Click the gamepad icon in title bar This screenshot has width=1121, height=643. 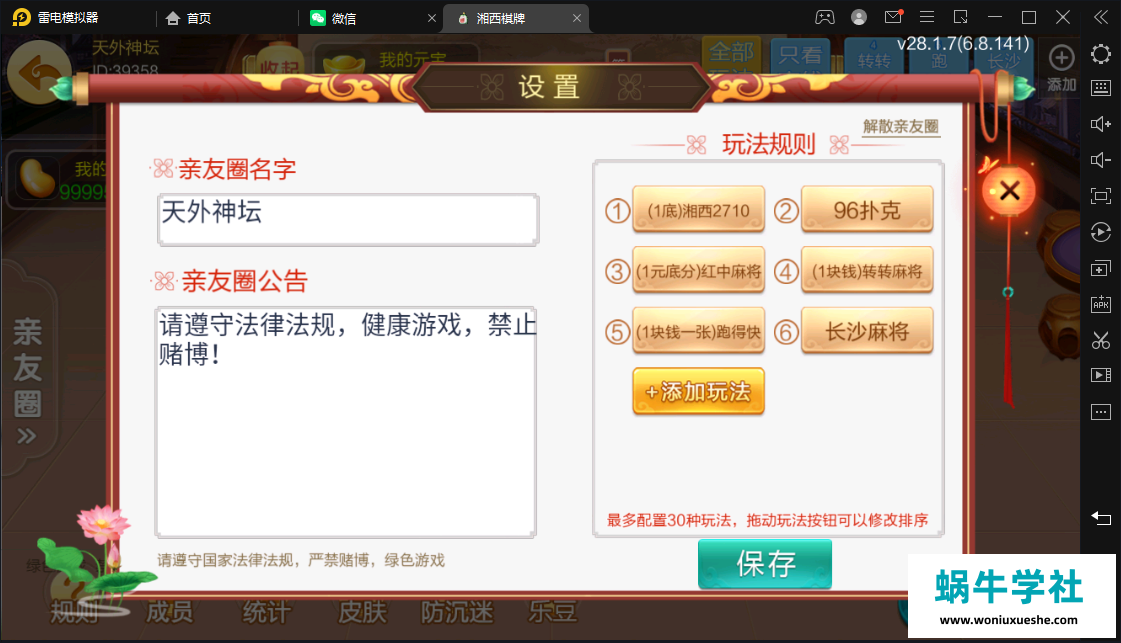click(824, 17)
